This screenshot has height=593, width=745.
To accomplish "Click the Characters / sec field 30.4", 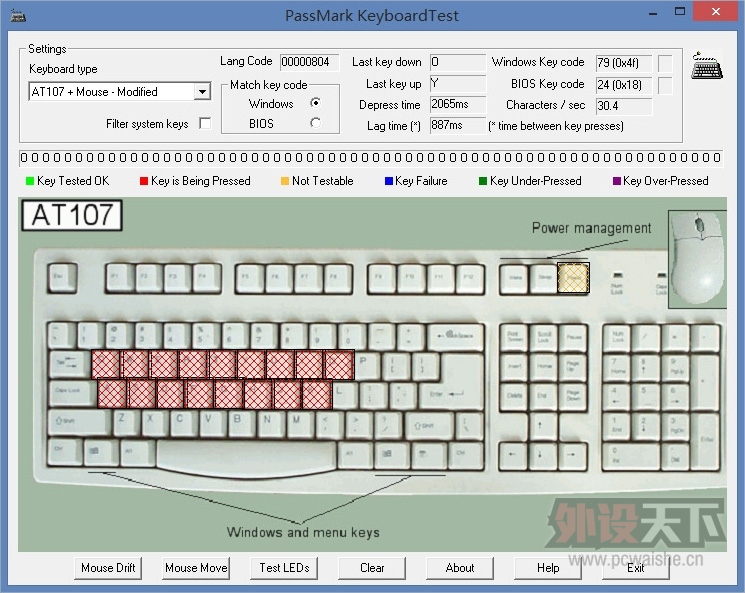I will point(624,106).
